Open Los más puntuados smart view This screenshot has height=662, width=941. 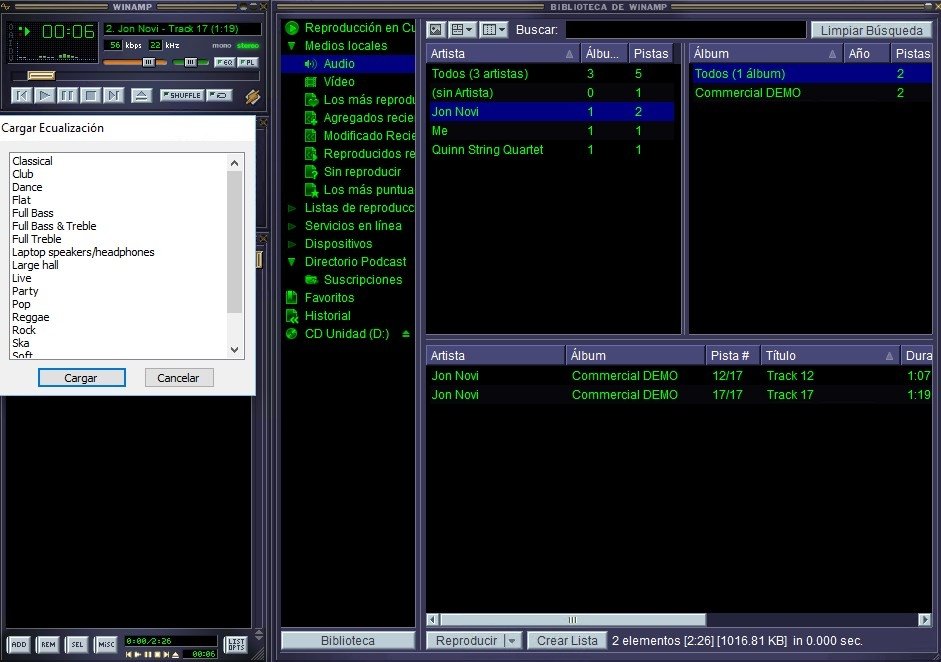(x=359, y=190)
